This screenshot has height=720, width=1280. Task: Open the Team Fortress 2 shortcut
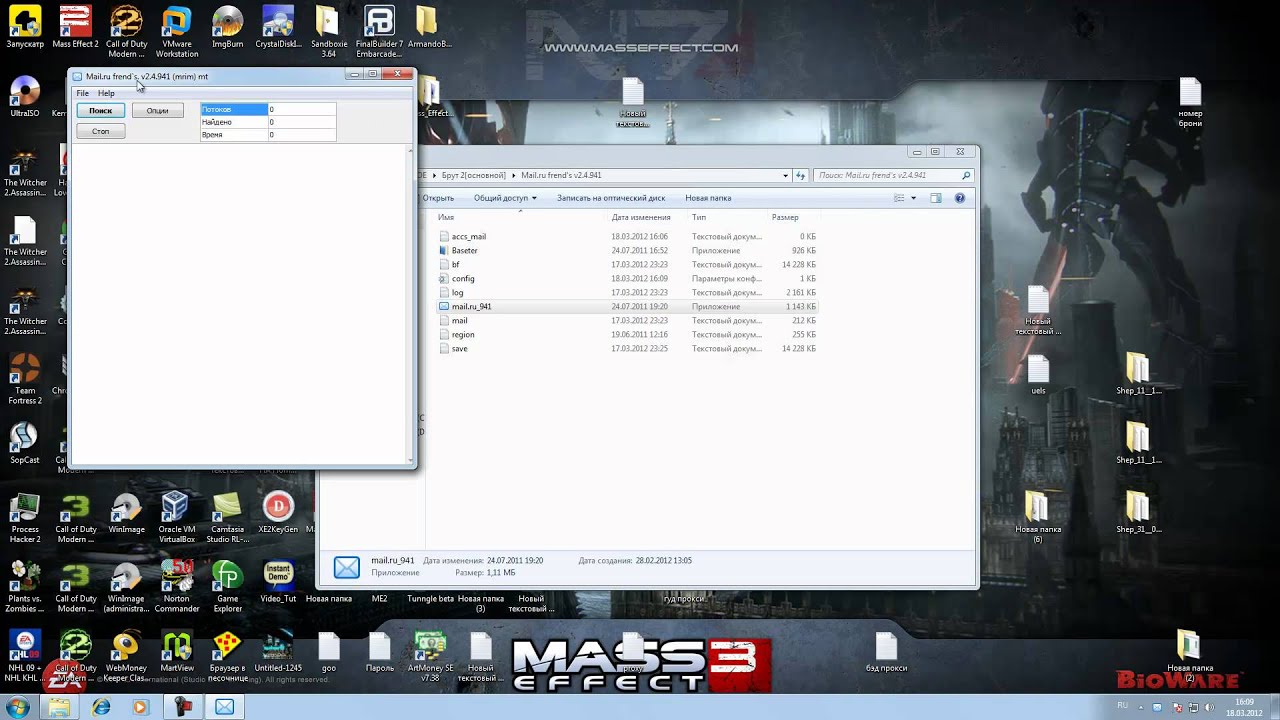coord(25,379)
